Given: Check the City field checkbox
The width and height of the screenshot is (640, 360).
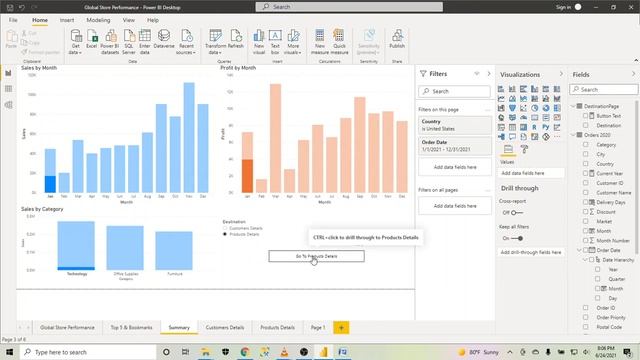Looking at the screenshot, I should click(x=586, y=154).
